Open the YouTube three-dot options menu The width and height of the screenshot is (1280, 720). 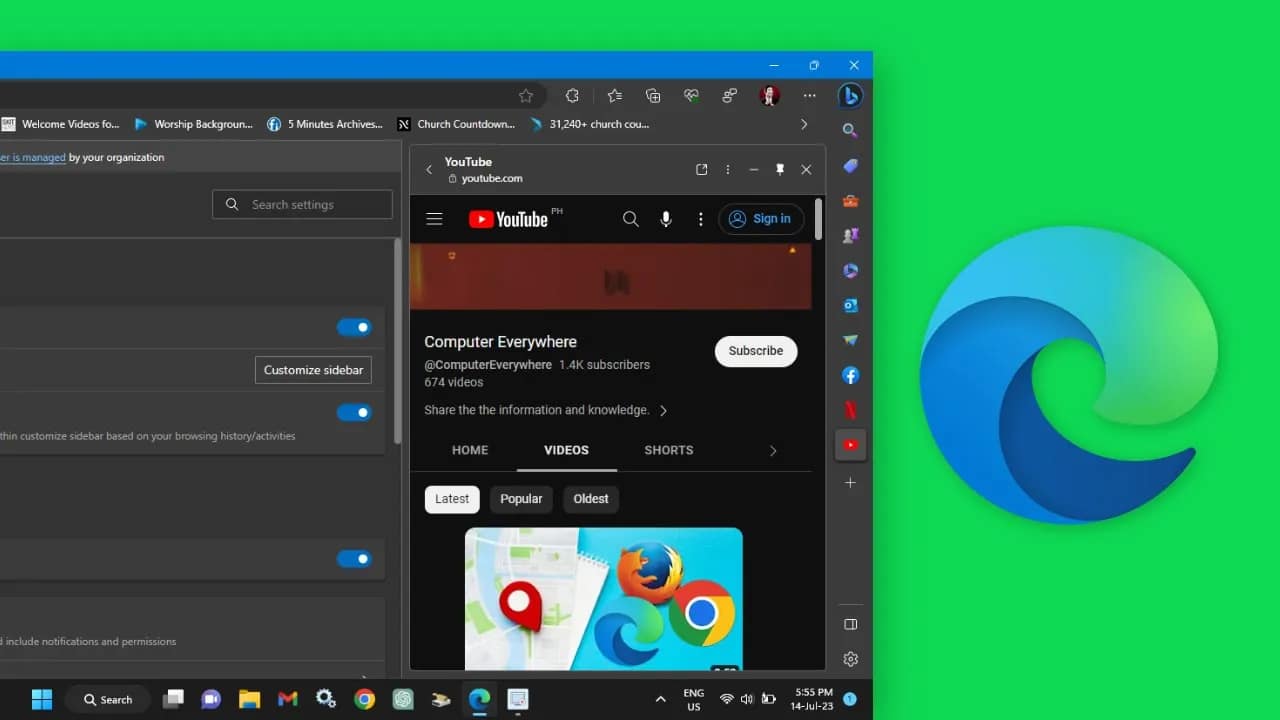pos(700,219)
